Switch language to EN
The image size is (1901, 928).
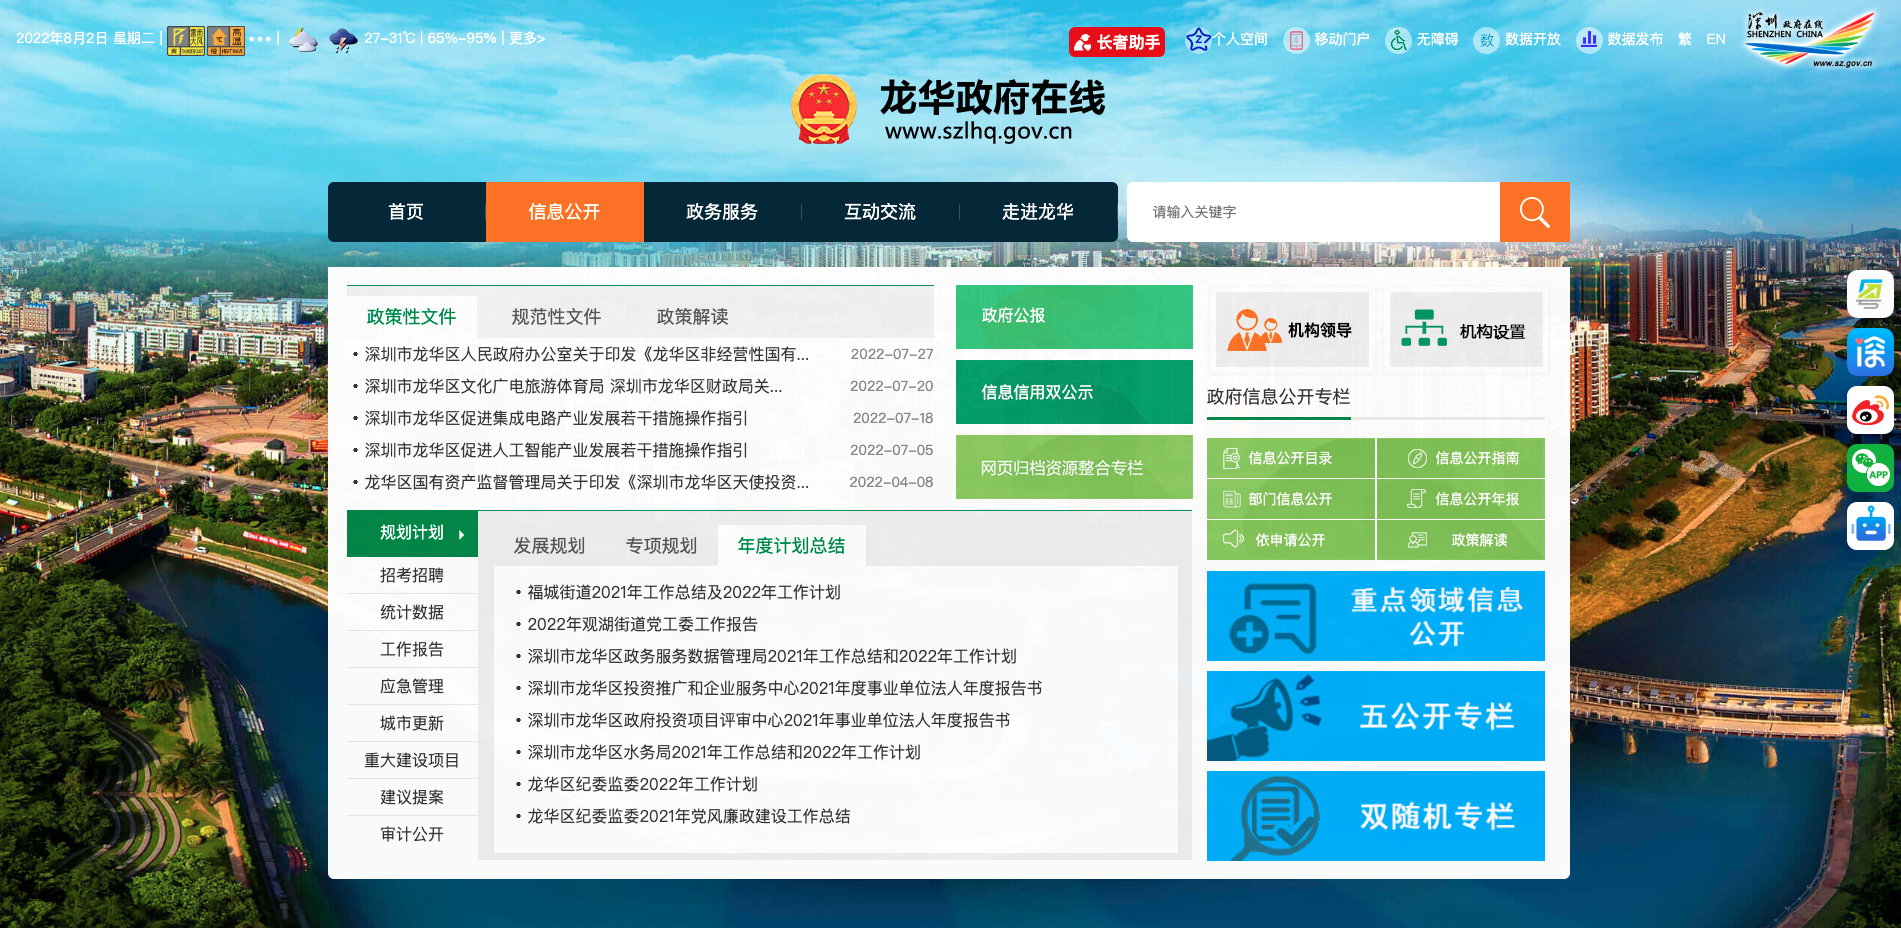pyautogui.click(x=1716, y=39)
